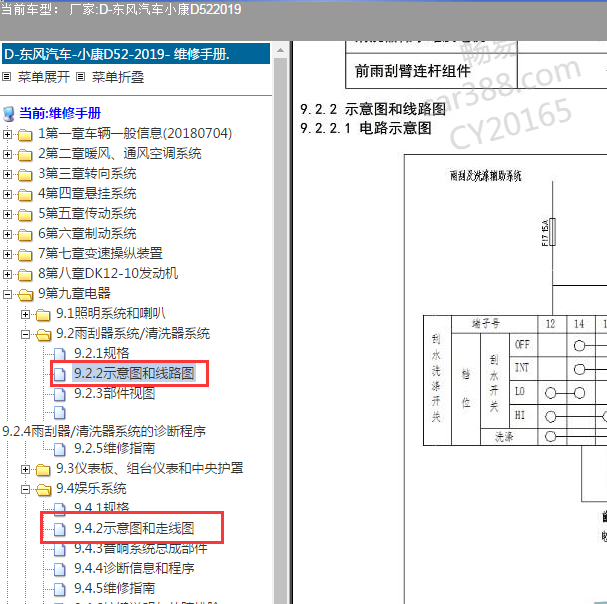Screen dimensions: 607x604
Task: Expand chapter 1 第一章车辆一般信息 node
Action: (x=7, y=134)
